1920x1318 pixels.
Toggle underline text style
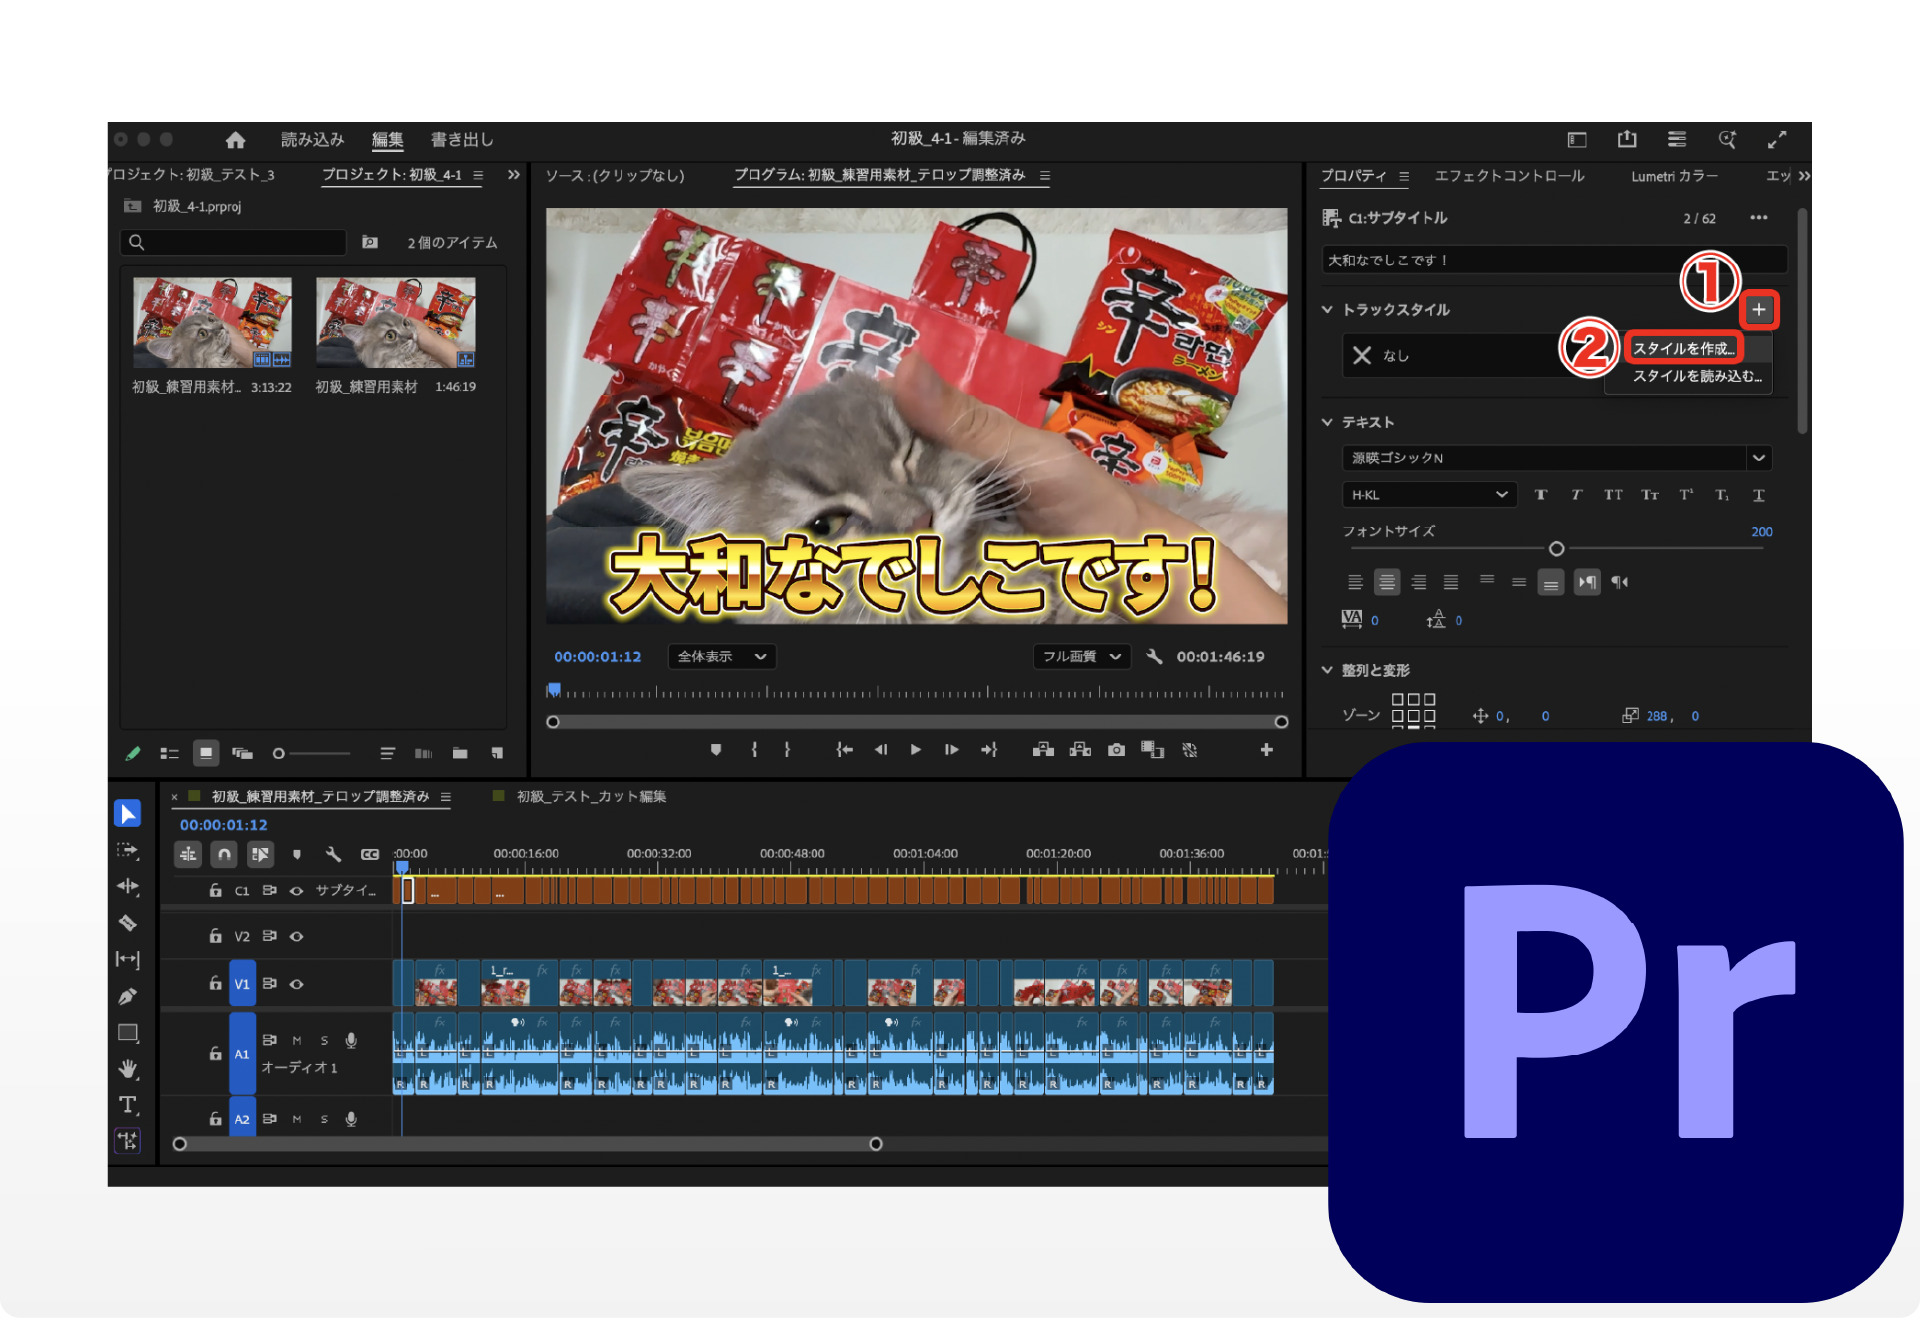pyautogui.click(x=1759, y=495)
